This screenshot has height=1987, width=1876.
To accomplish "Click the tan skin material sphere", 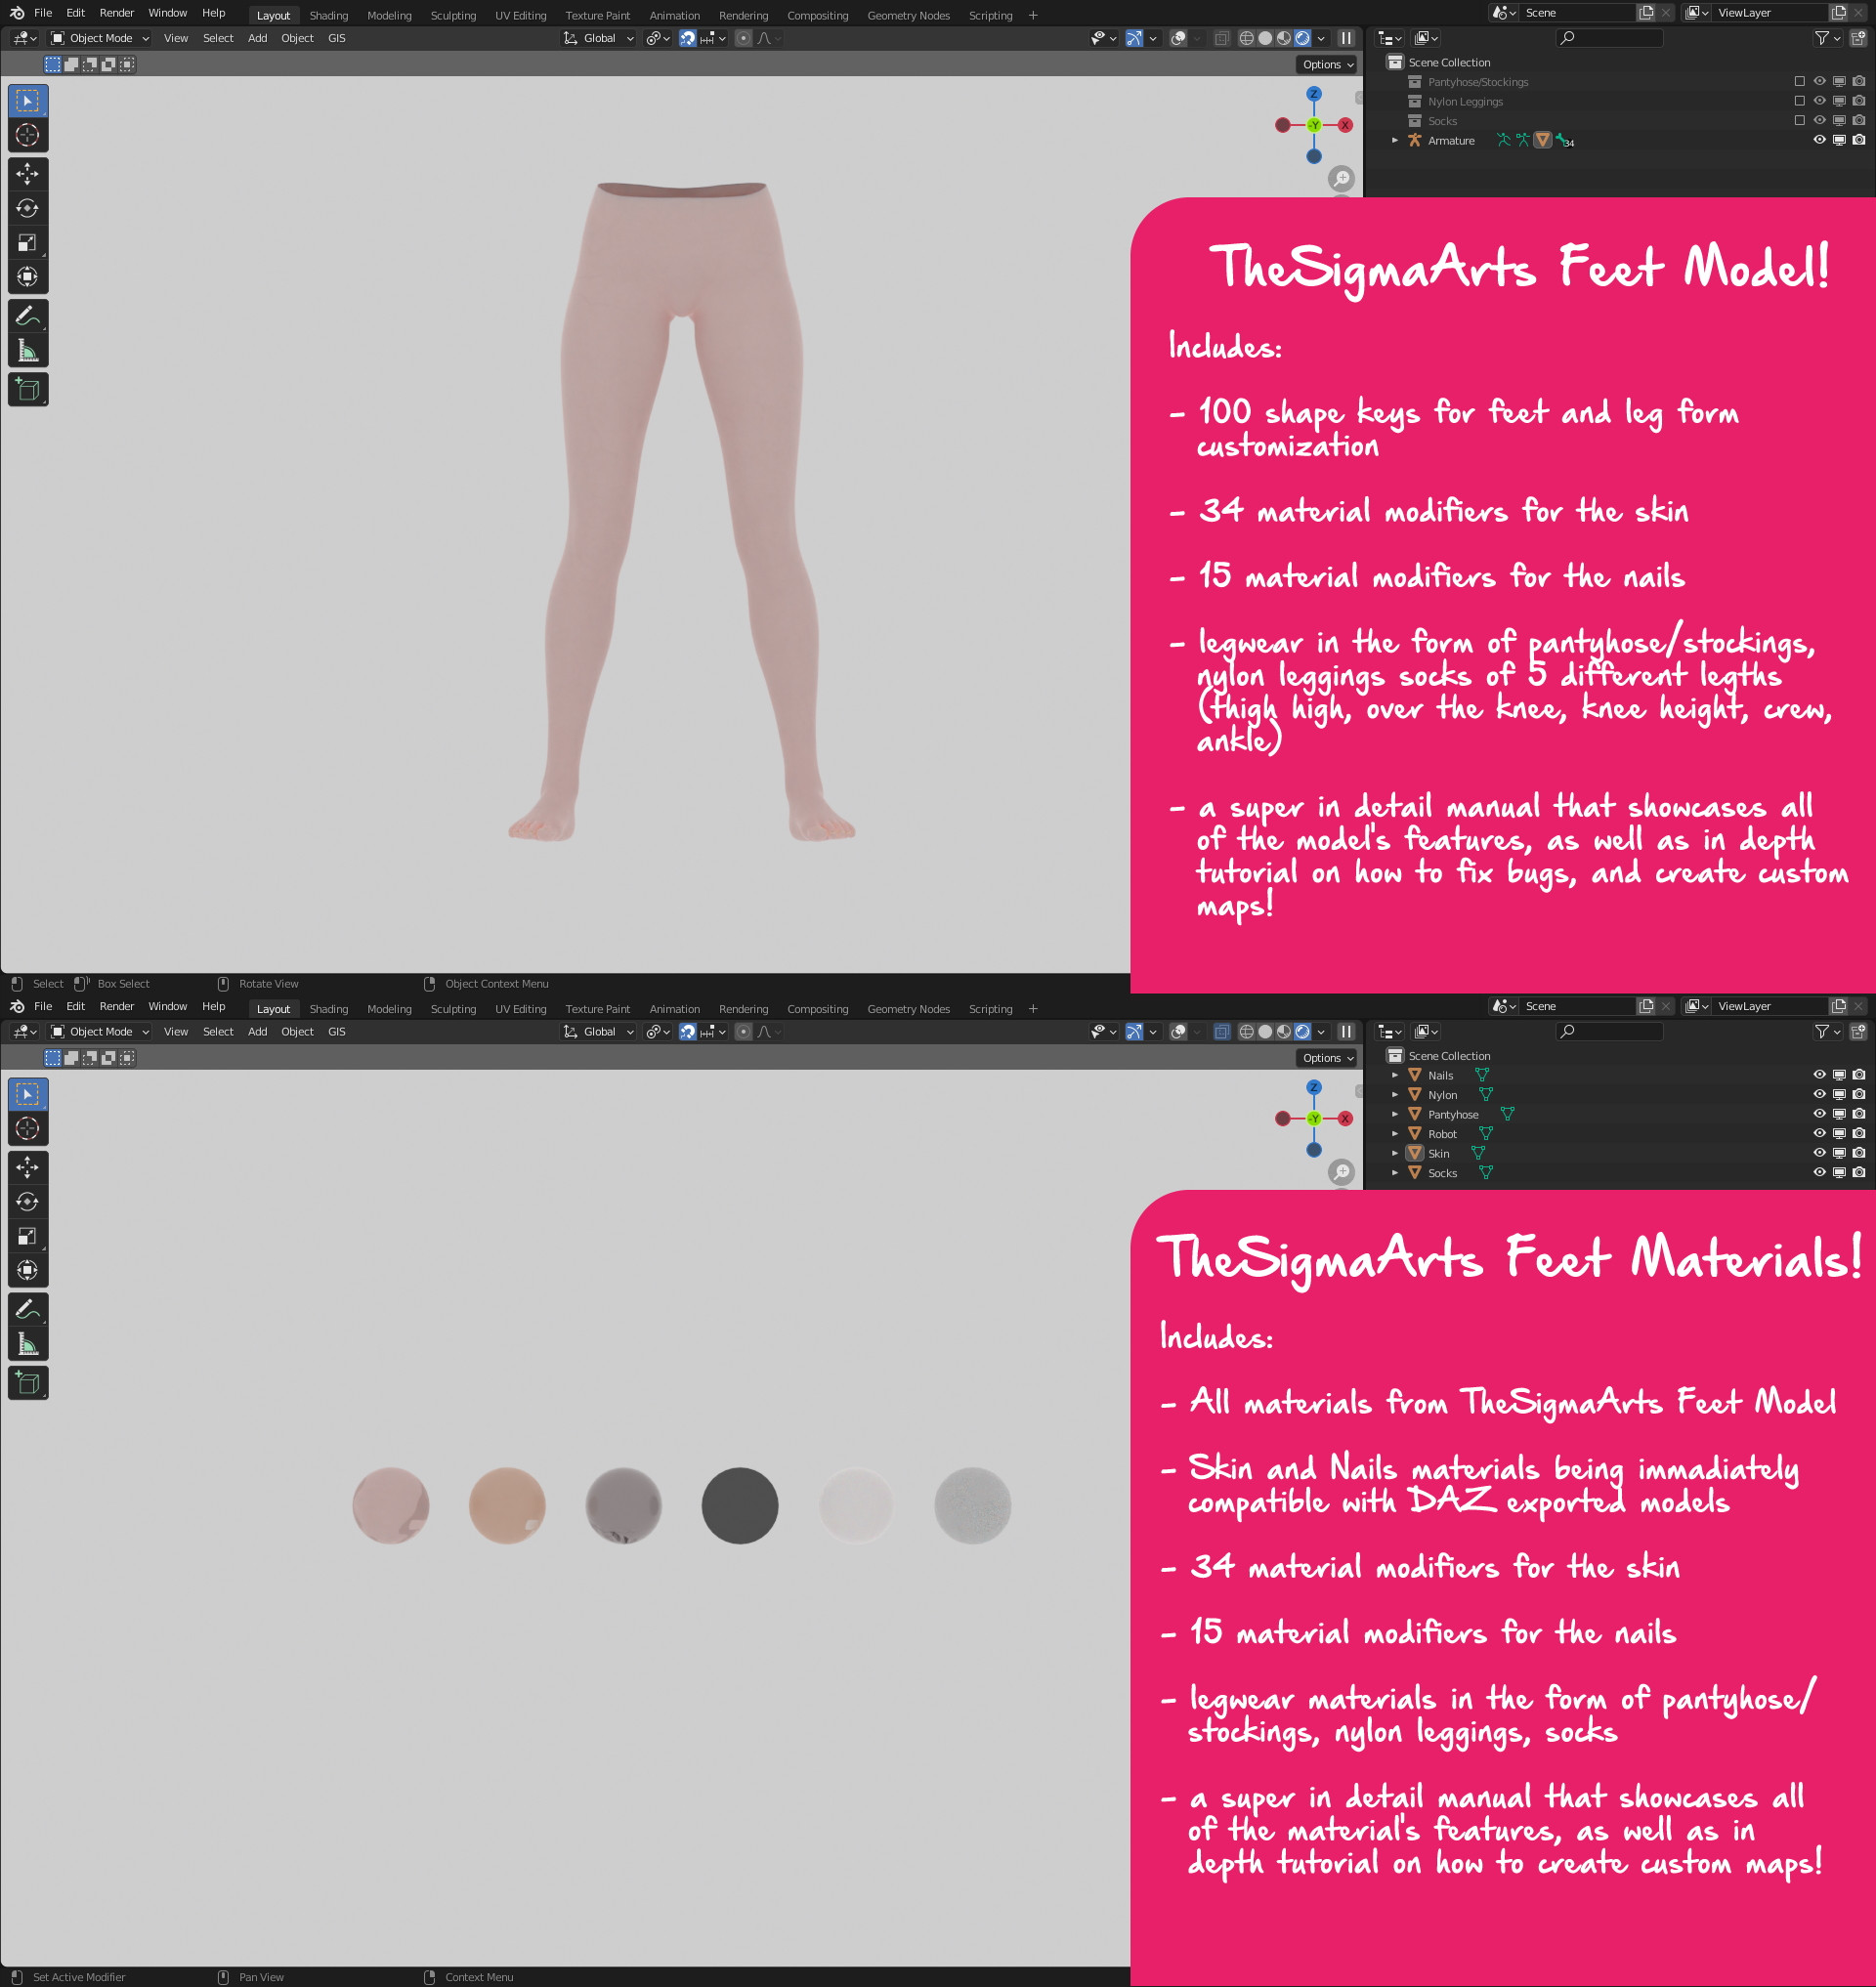I will click(507, 1505).
